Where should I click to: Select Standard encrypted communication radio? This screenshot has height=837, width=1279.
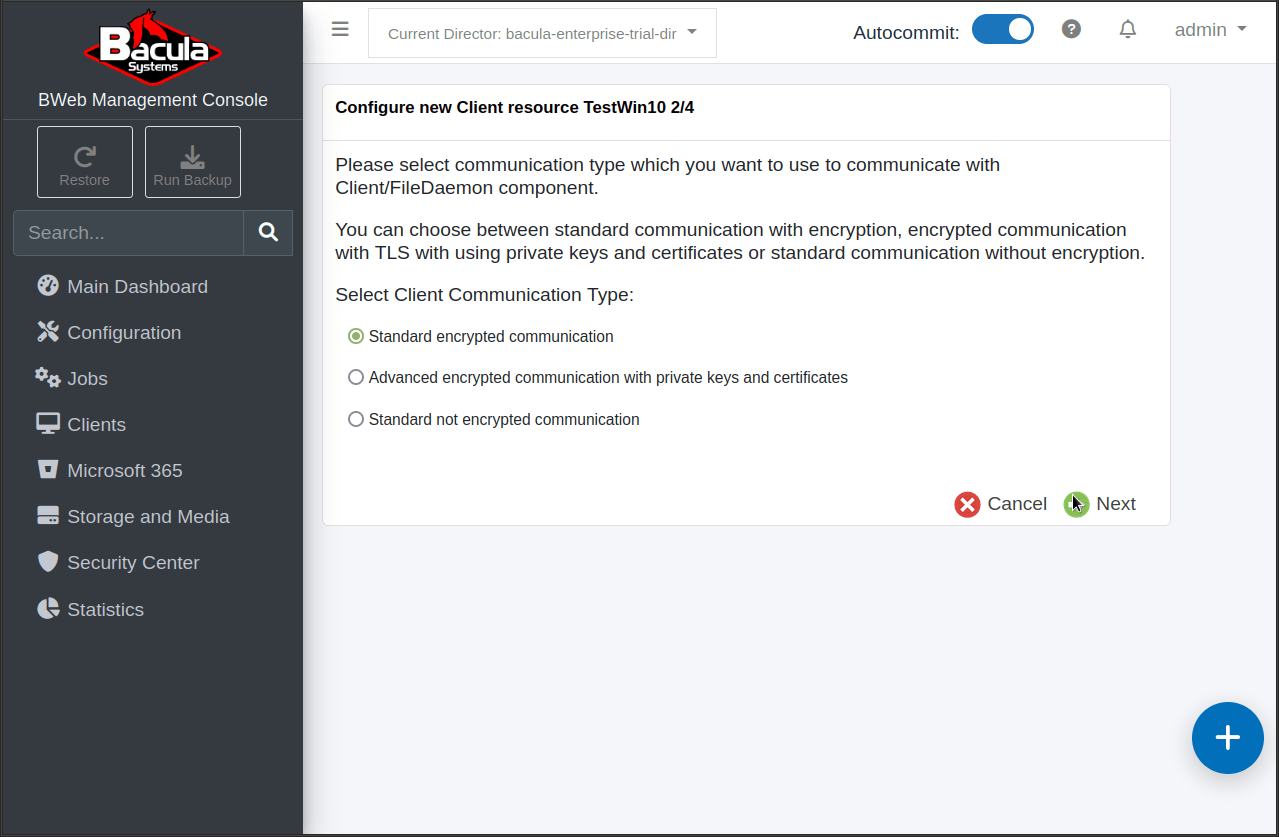pyautogui.click(x=355, y=336)
